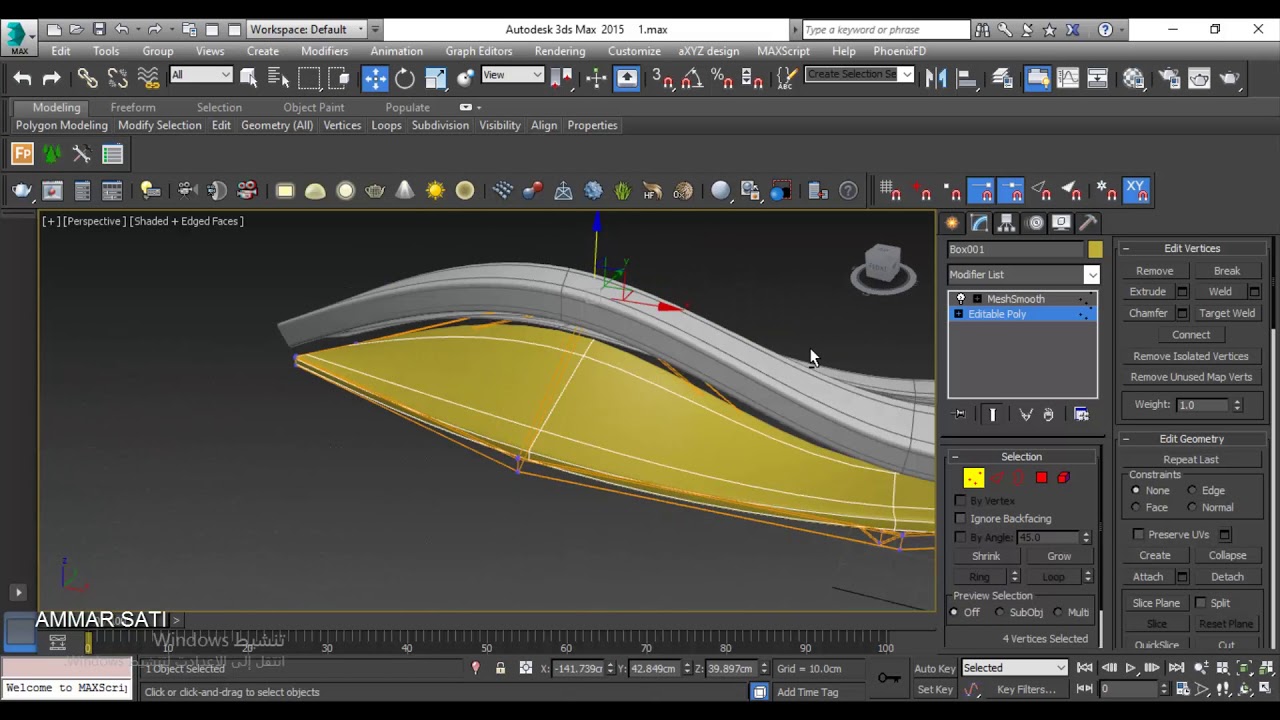
Task: Open the Utilities hammer tab icon
Action: pyautogui.click(x=1088, y=223)
